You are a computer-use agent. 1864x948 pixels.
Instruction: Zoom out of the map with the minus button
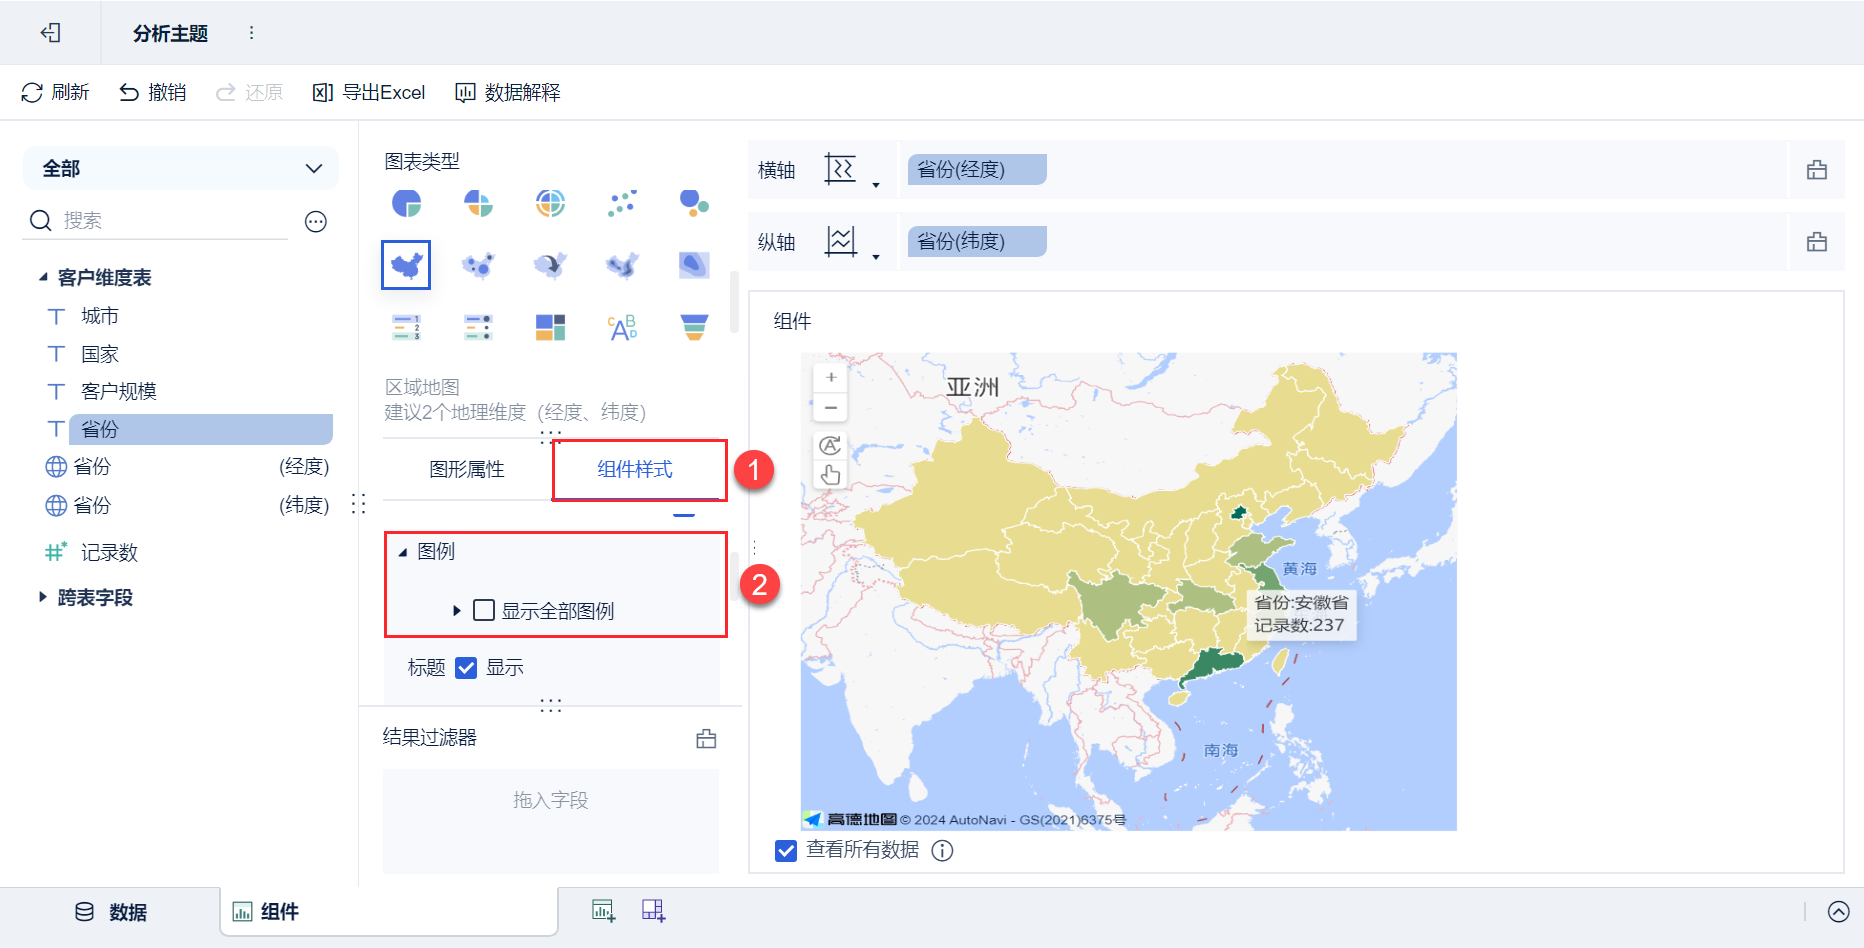[831, 407]
